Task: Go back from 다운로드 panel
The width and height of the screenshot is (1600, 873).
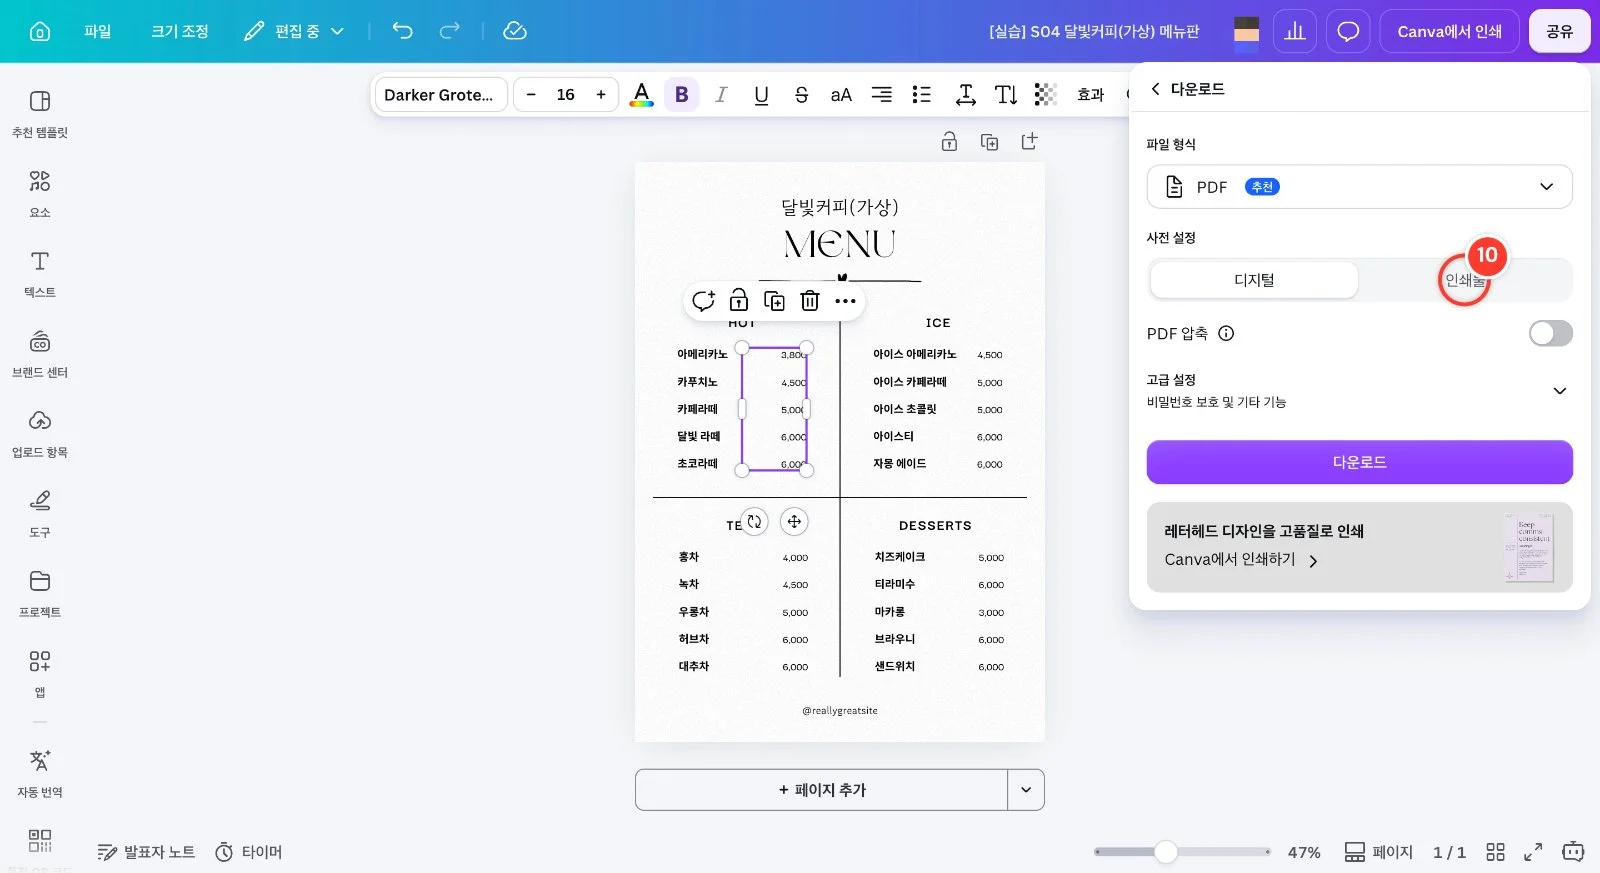Action: tap(1155, 89)
